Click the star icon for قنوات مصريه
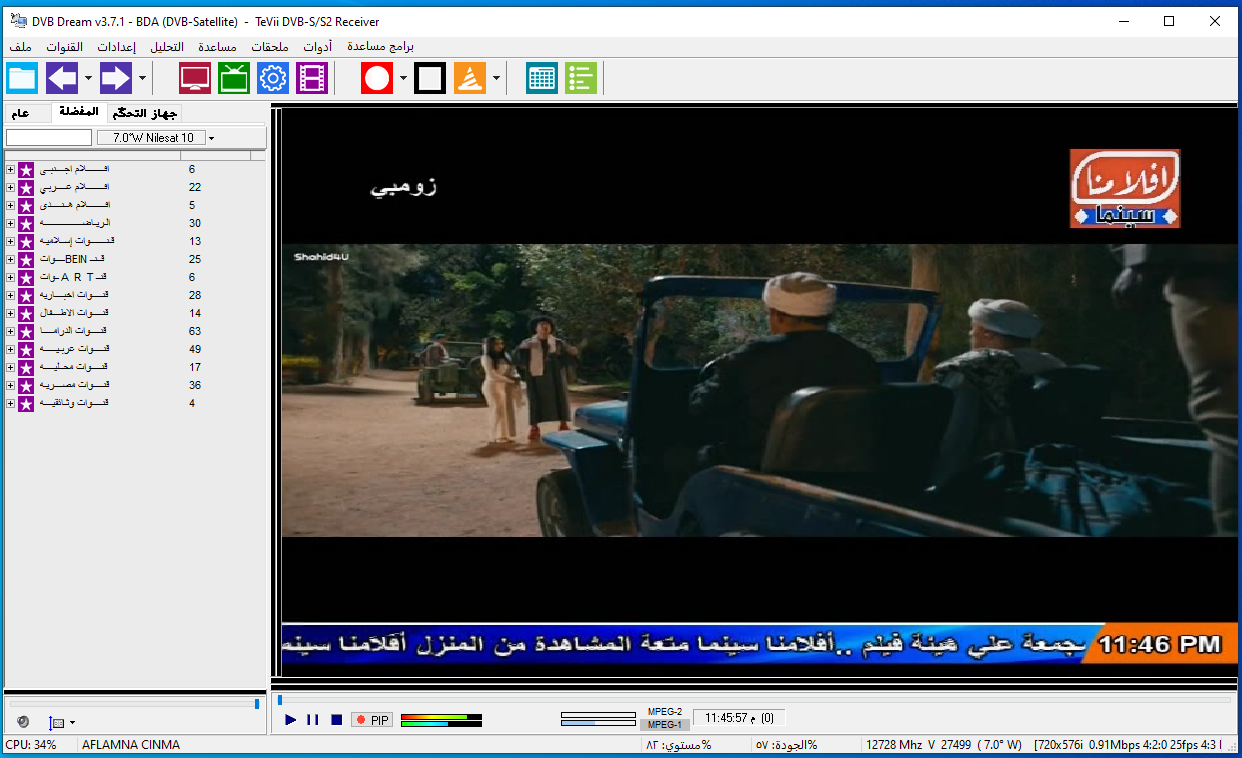The image size is (1242, 758). coord(26,385)
